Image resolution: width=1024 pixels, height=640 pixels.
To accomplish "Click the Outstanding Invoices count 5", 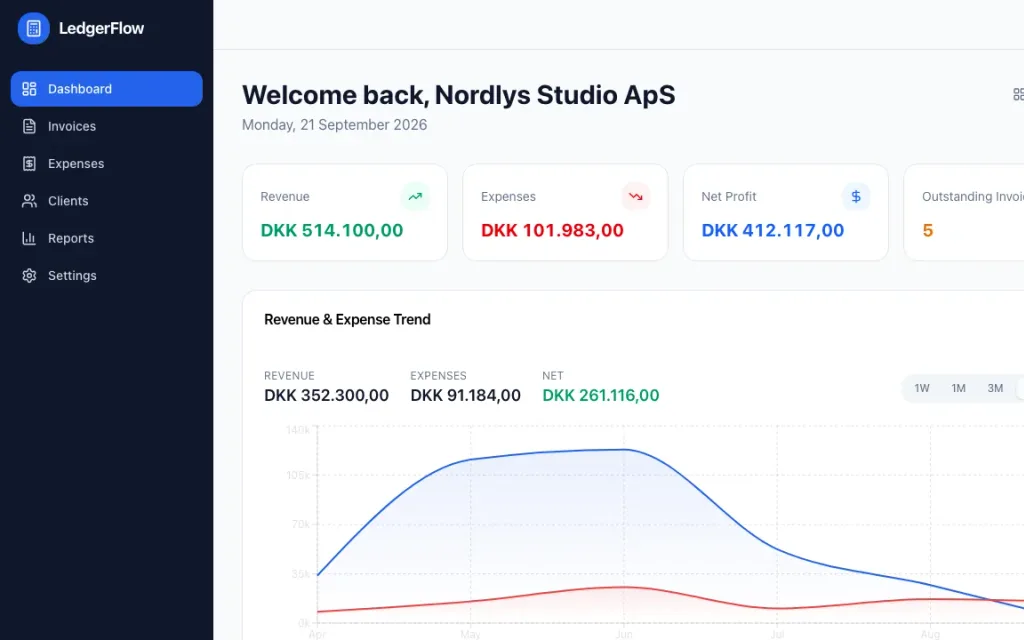I will (927, 231).
